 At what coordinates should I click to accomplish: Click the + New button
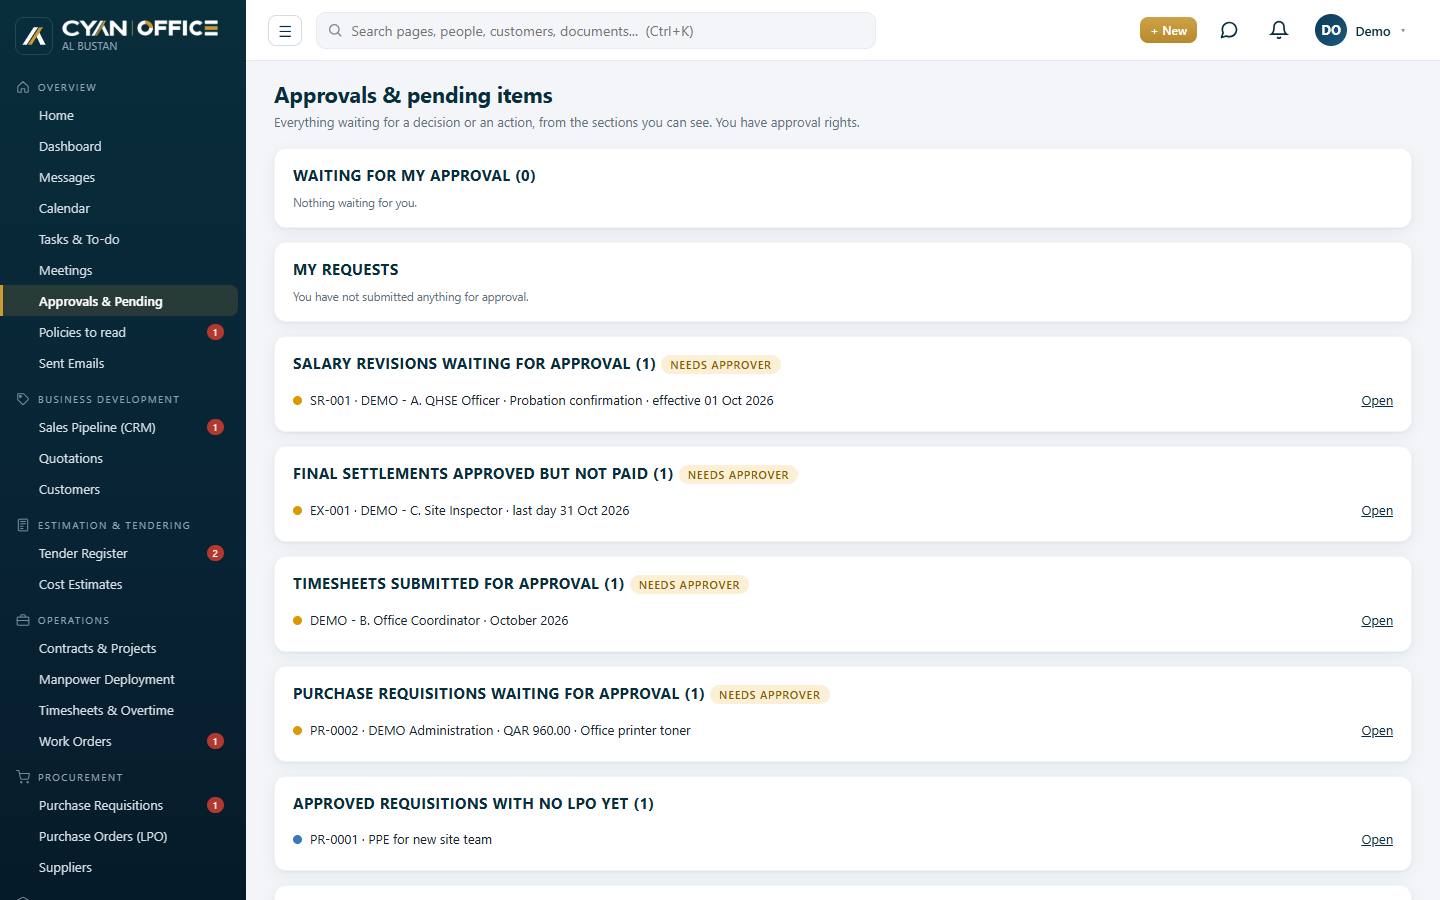1168,31
